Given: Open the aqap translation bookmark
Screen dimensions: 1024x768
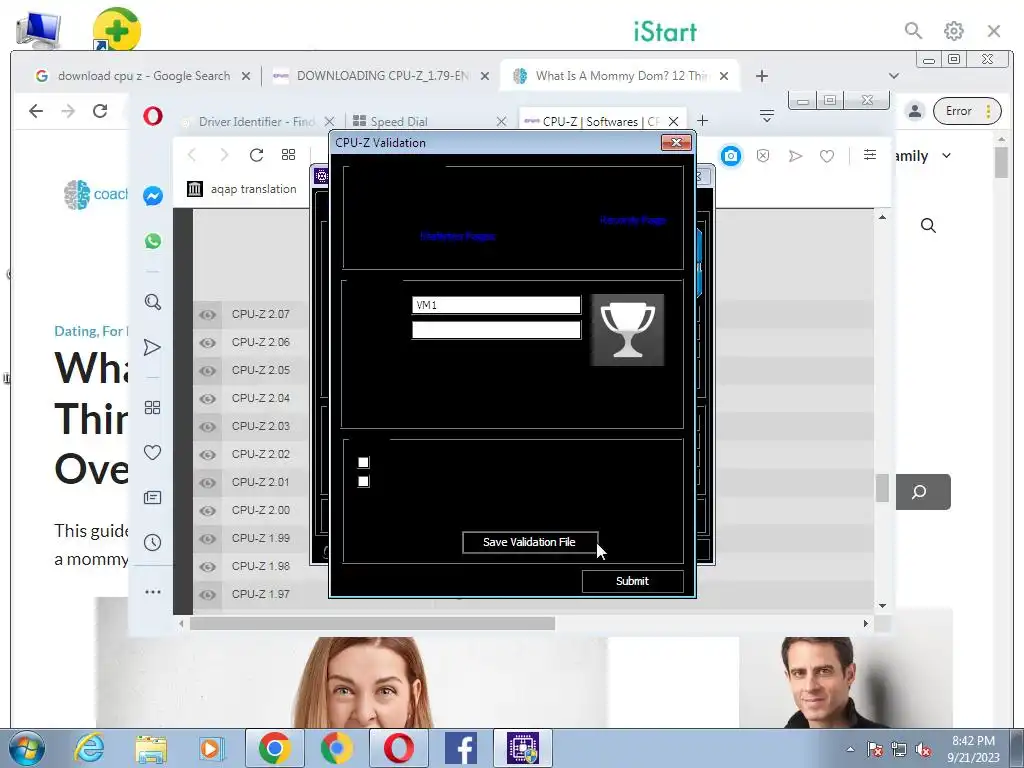Looking at the screenshot, I should (242, 189).
